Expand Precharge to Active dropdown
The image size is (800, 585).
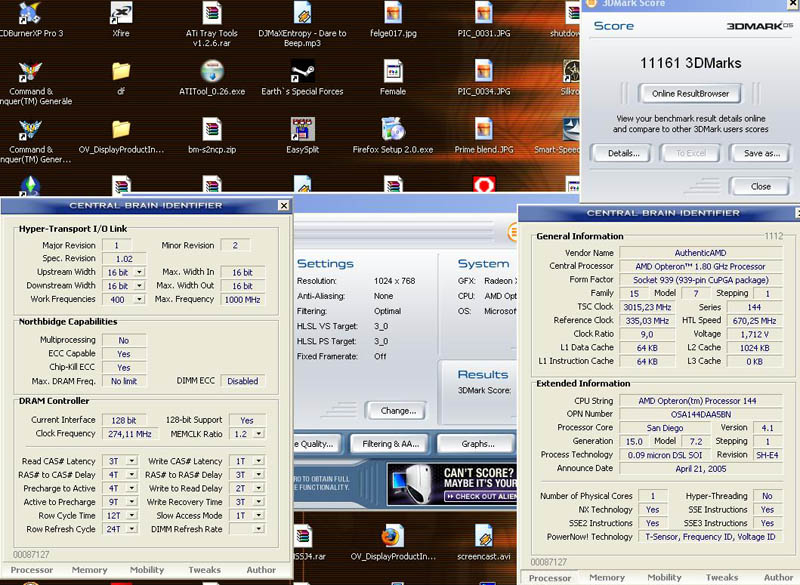coord(132,489)
